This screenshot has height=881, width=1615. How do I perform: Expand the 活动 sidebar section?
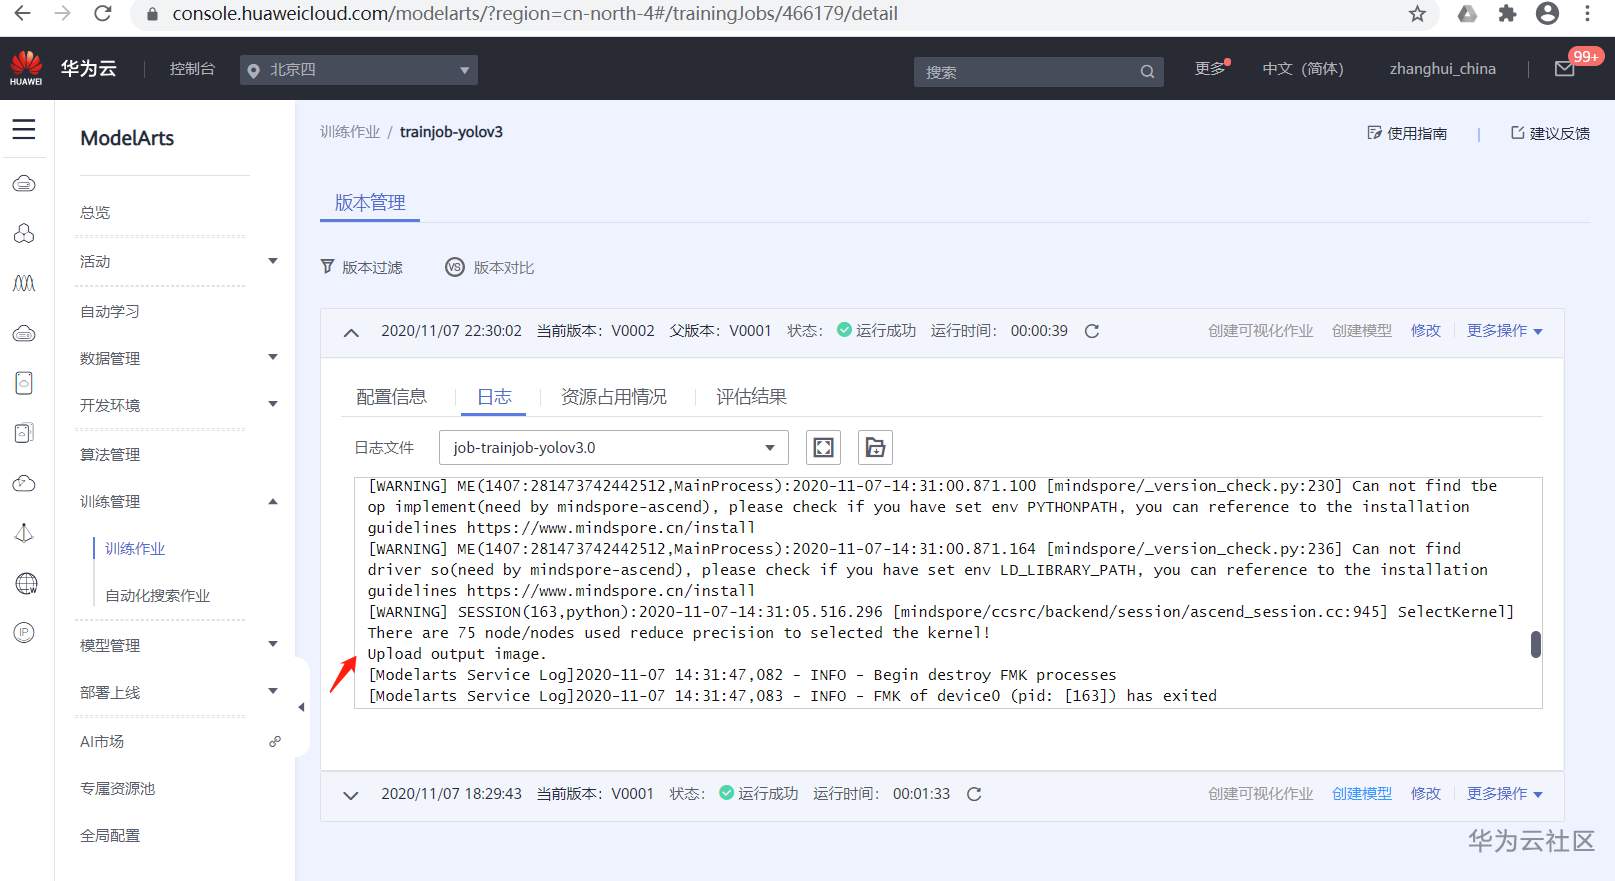273,261
